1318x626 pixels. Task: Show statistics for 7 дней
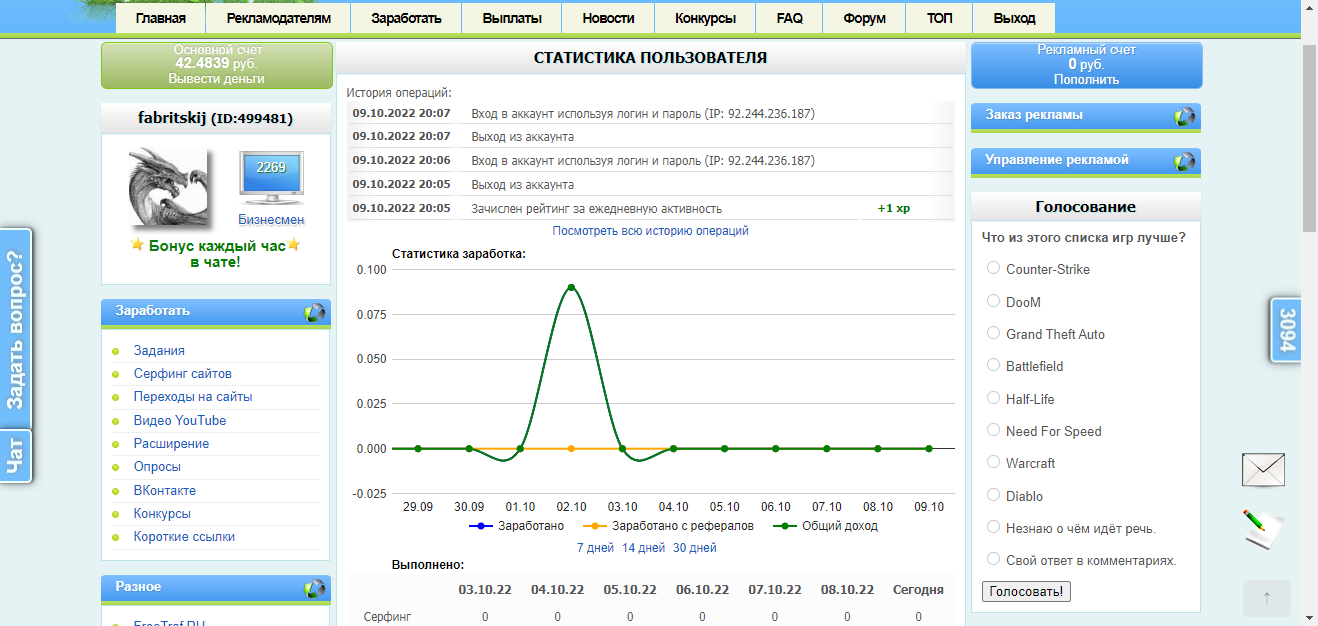[595, 548]
